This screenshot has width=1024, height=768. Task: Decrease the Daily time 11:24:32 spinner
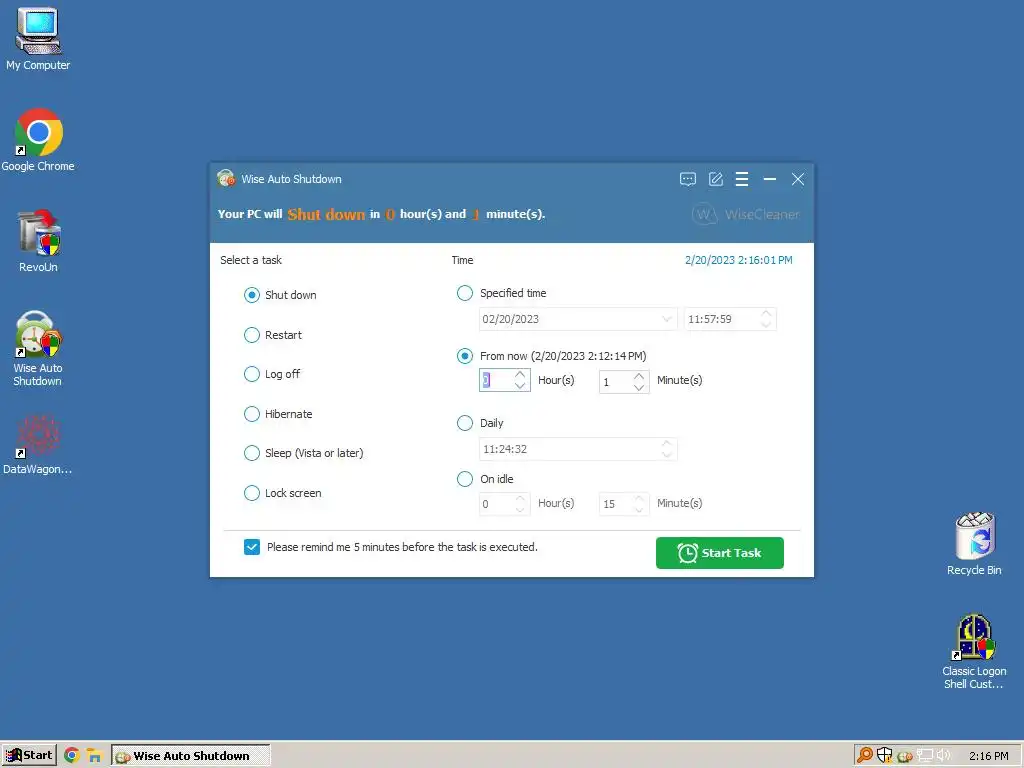click(667, 455)
